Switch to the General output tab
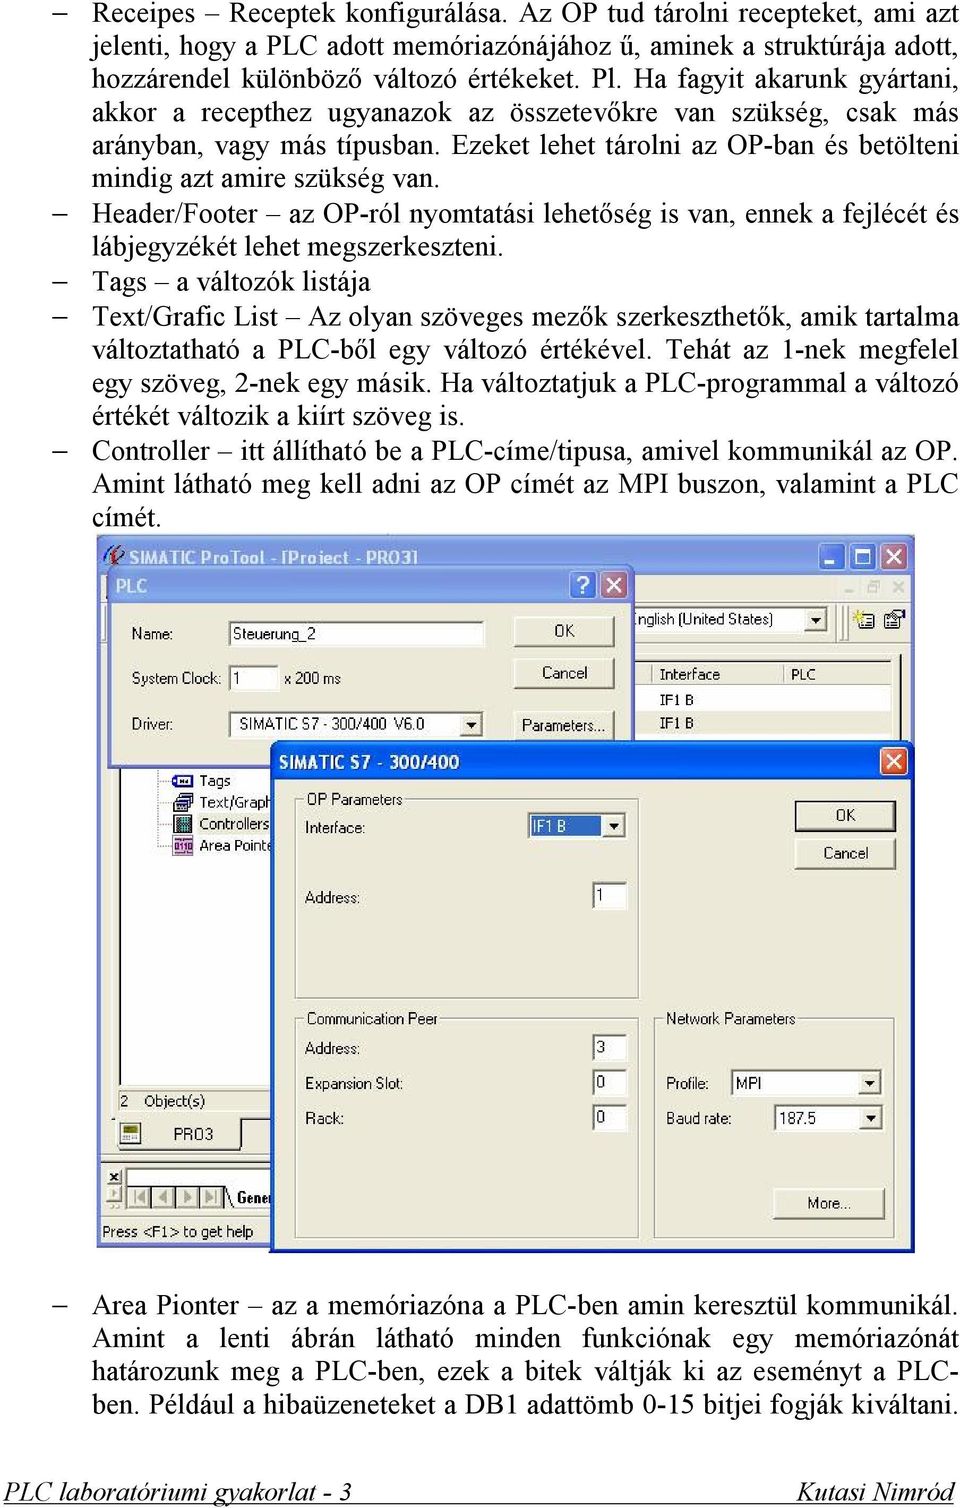The width and height of the screenshot is (960, 1508). (x=254, y=1197)
